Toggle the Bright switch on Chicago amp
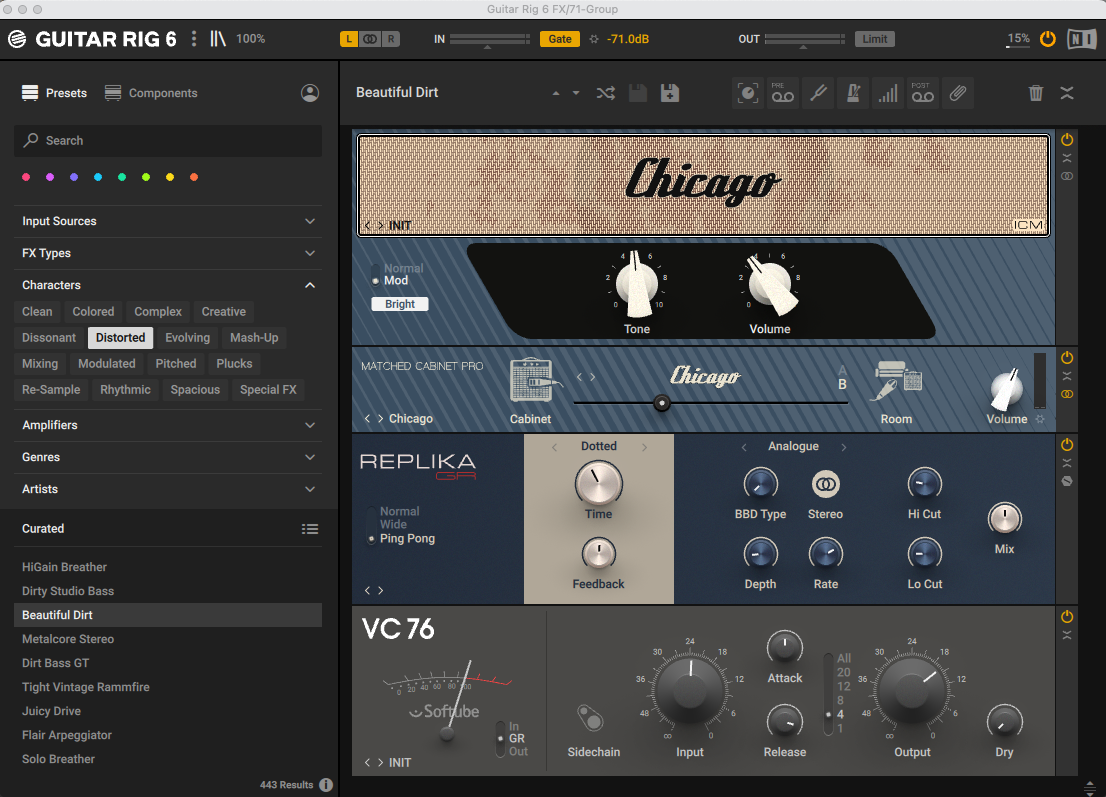The height and width of the screenshot is (797, 1106). pos(400,304)
